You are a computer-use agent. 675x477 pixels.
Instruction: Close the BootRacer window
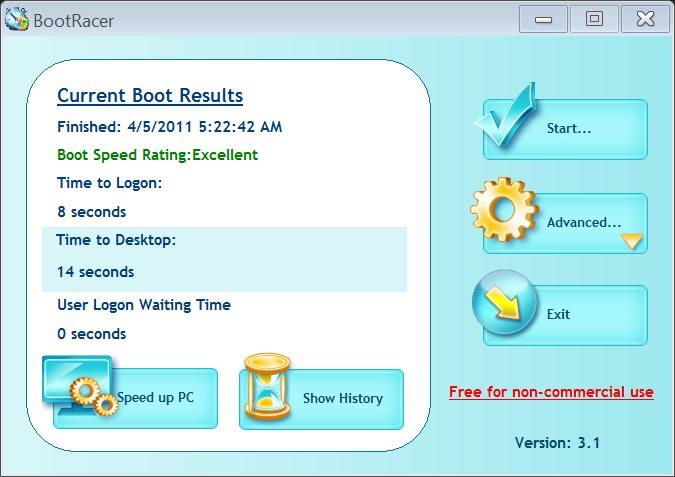645,19
